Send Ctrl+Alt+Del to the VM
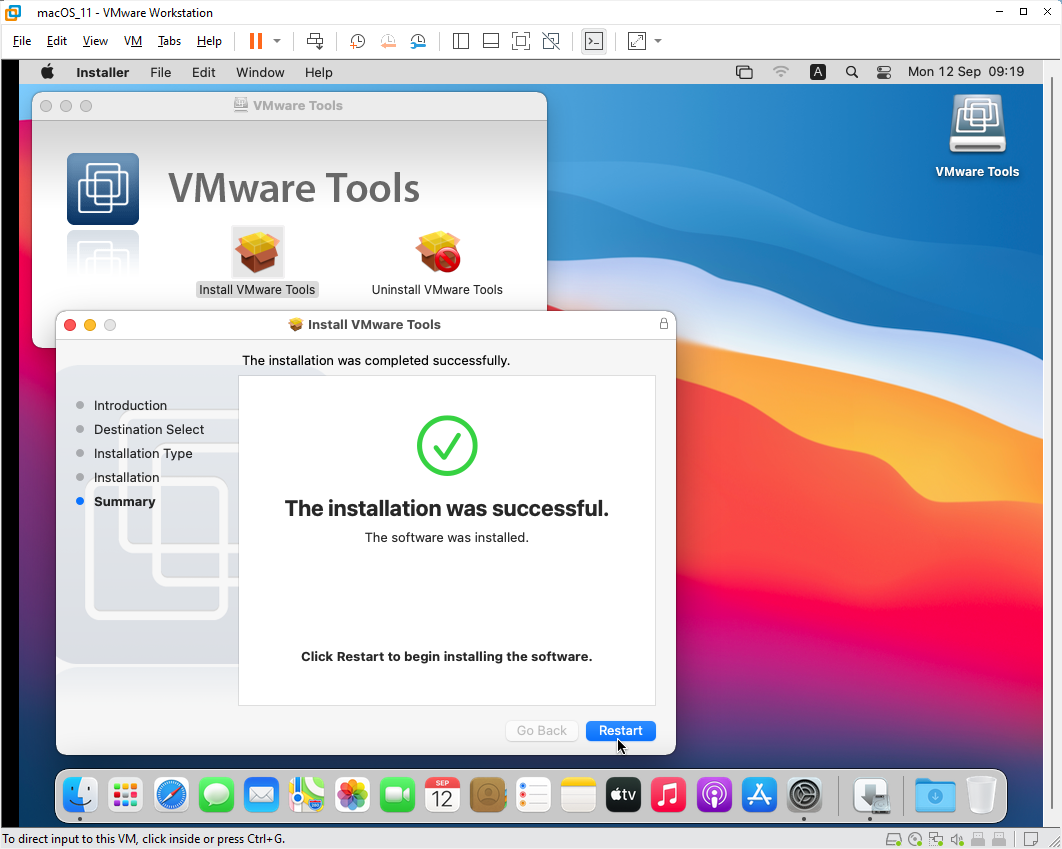Screen dimensions: 1062x849 click(x=315, y=41)
